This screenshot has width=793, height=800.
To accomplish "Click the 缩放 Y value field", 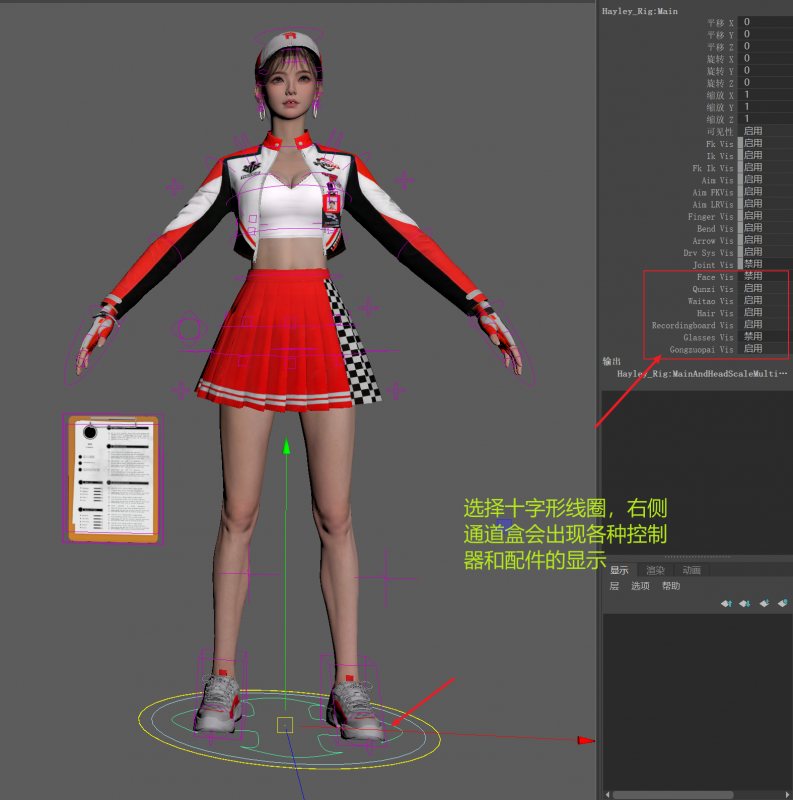I will (765, 107).
